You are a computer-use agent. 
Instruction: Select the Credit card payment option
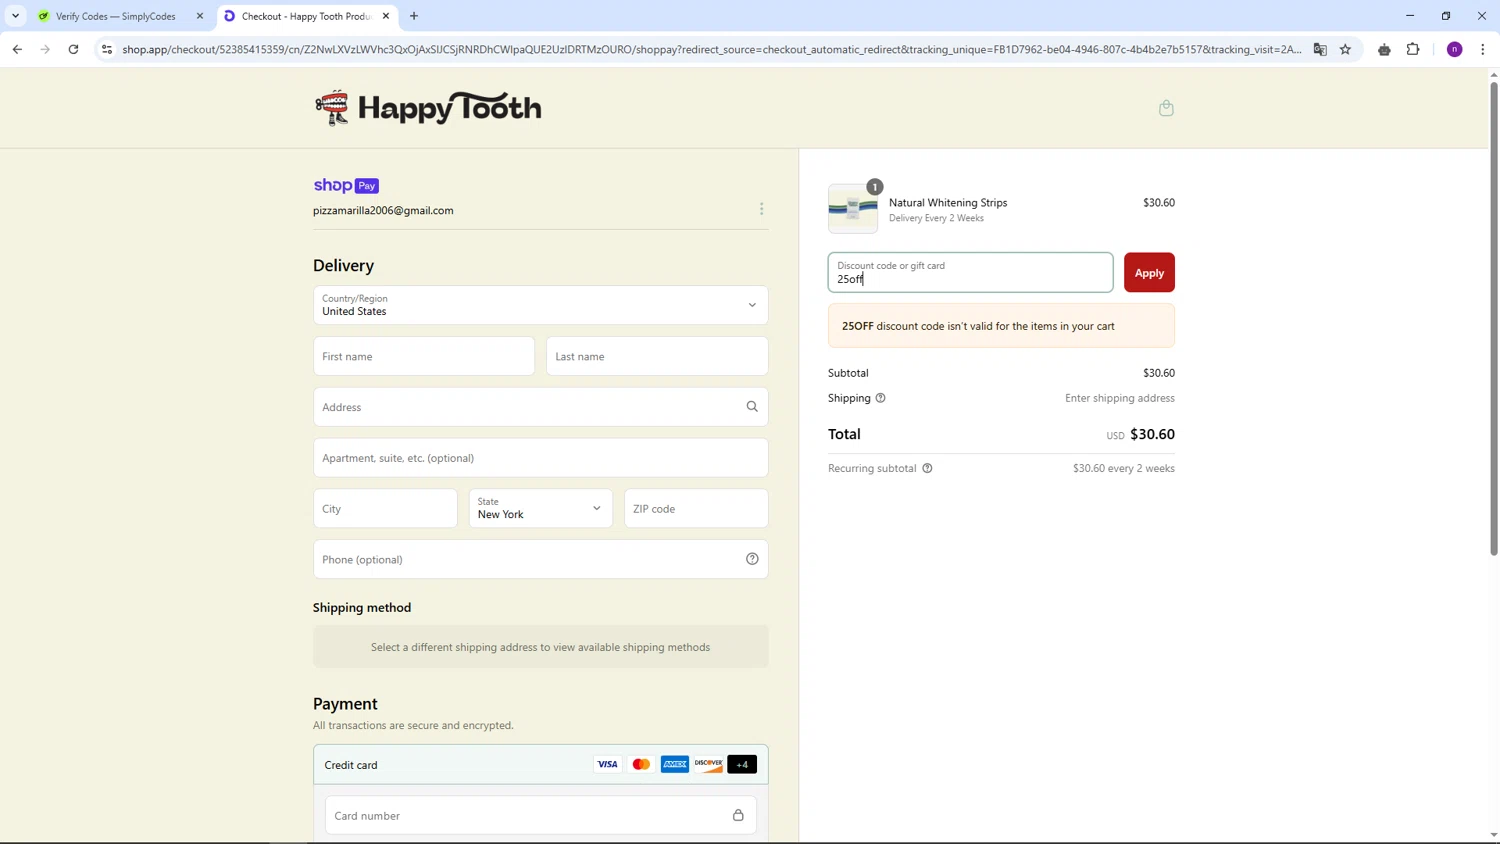pyautogui.click(x=541, y=764)
